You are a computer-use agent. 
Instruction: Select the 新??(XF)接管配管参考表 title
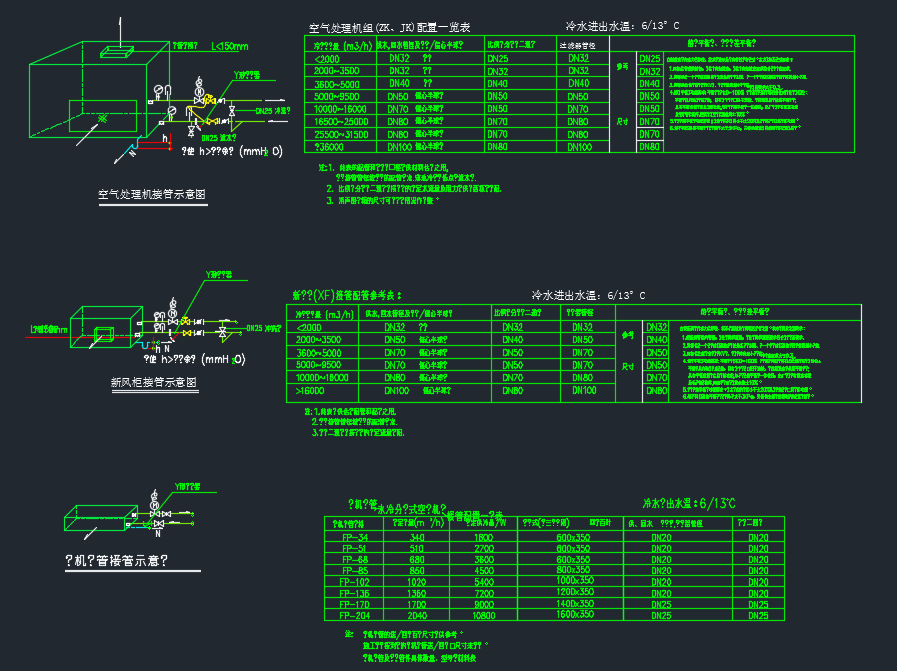[347, 295]
